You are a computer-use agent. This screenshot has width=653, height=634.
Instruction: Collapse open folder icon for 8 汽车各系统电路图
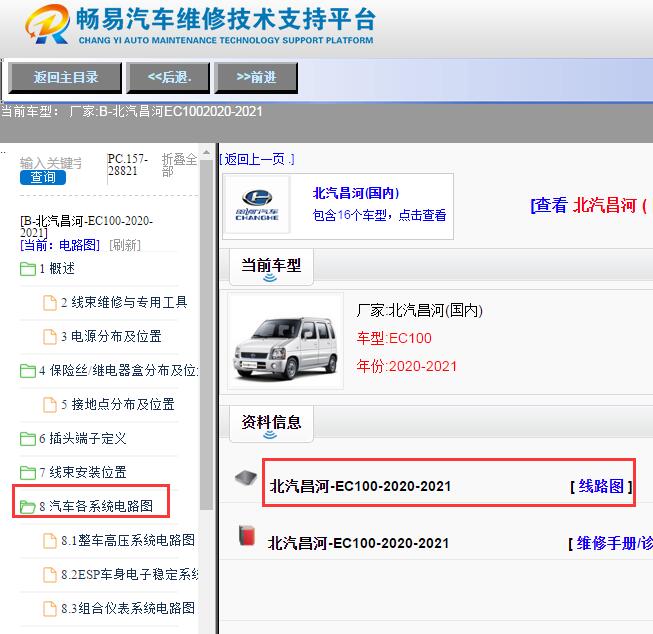pyautogui.click(x=28, y=507)
